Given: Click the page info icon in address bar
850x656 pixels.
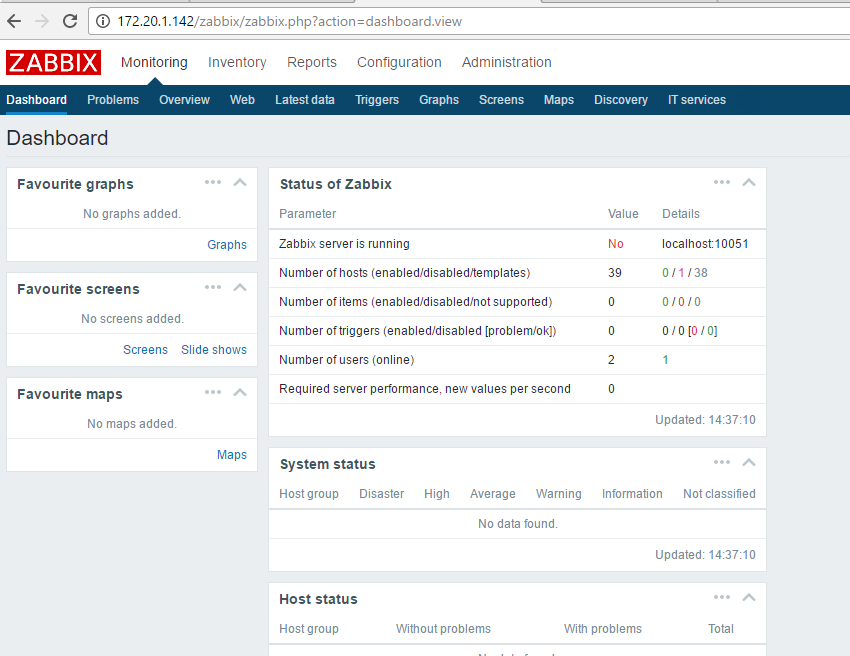Looking at the screenshot, I should (x=100, y=21).
